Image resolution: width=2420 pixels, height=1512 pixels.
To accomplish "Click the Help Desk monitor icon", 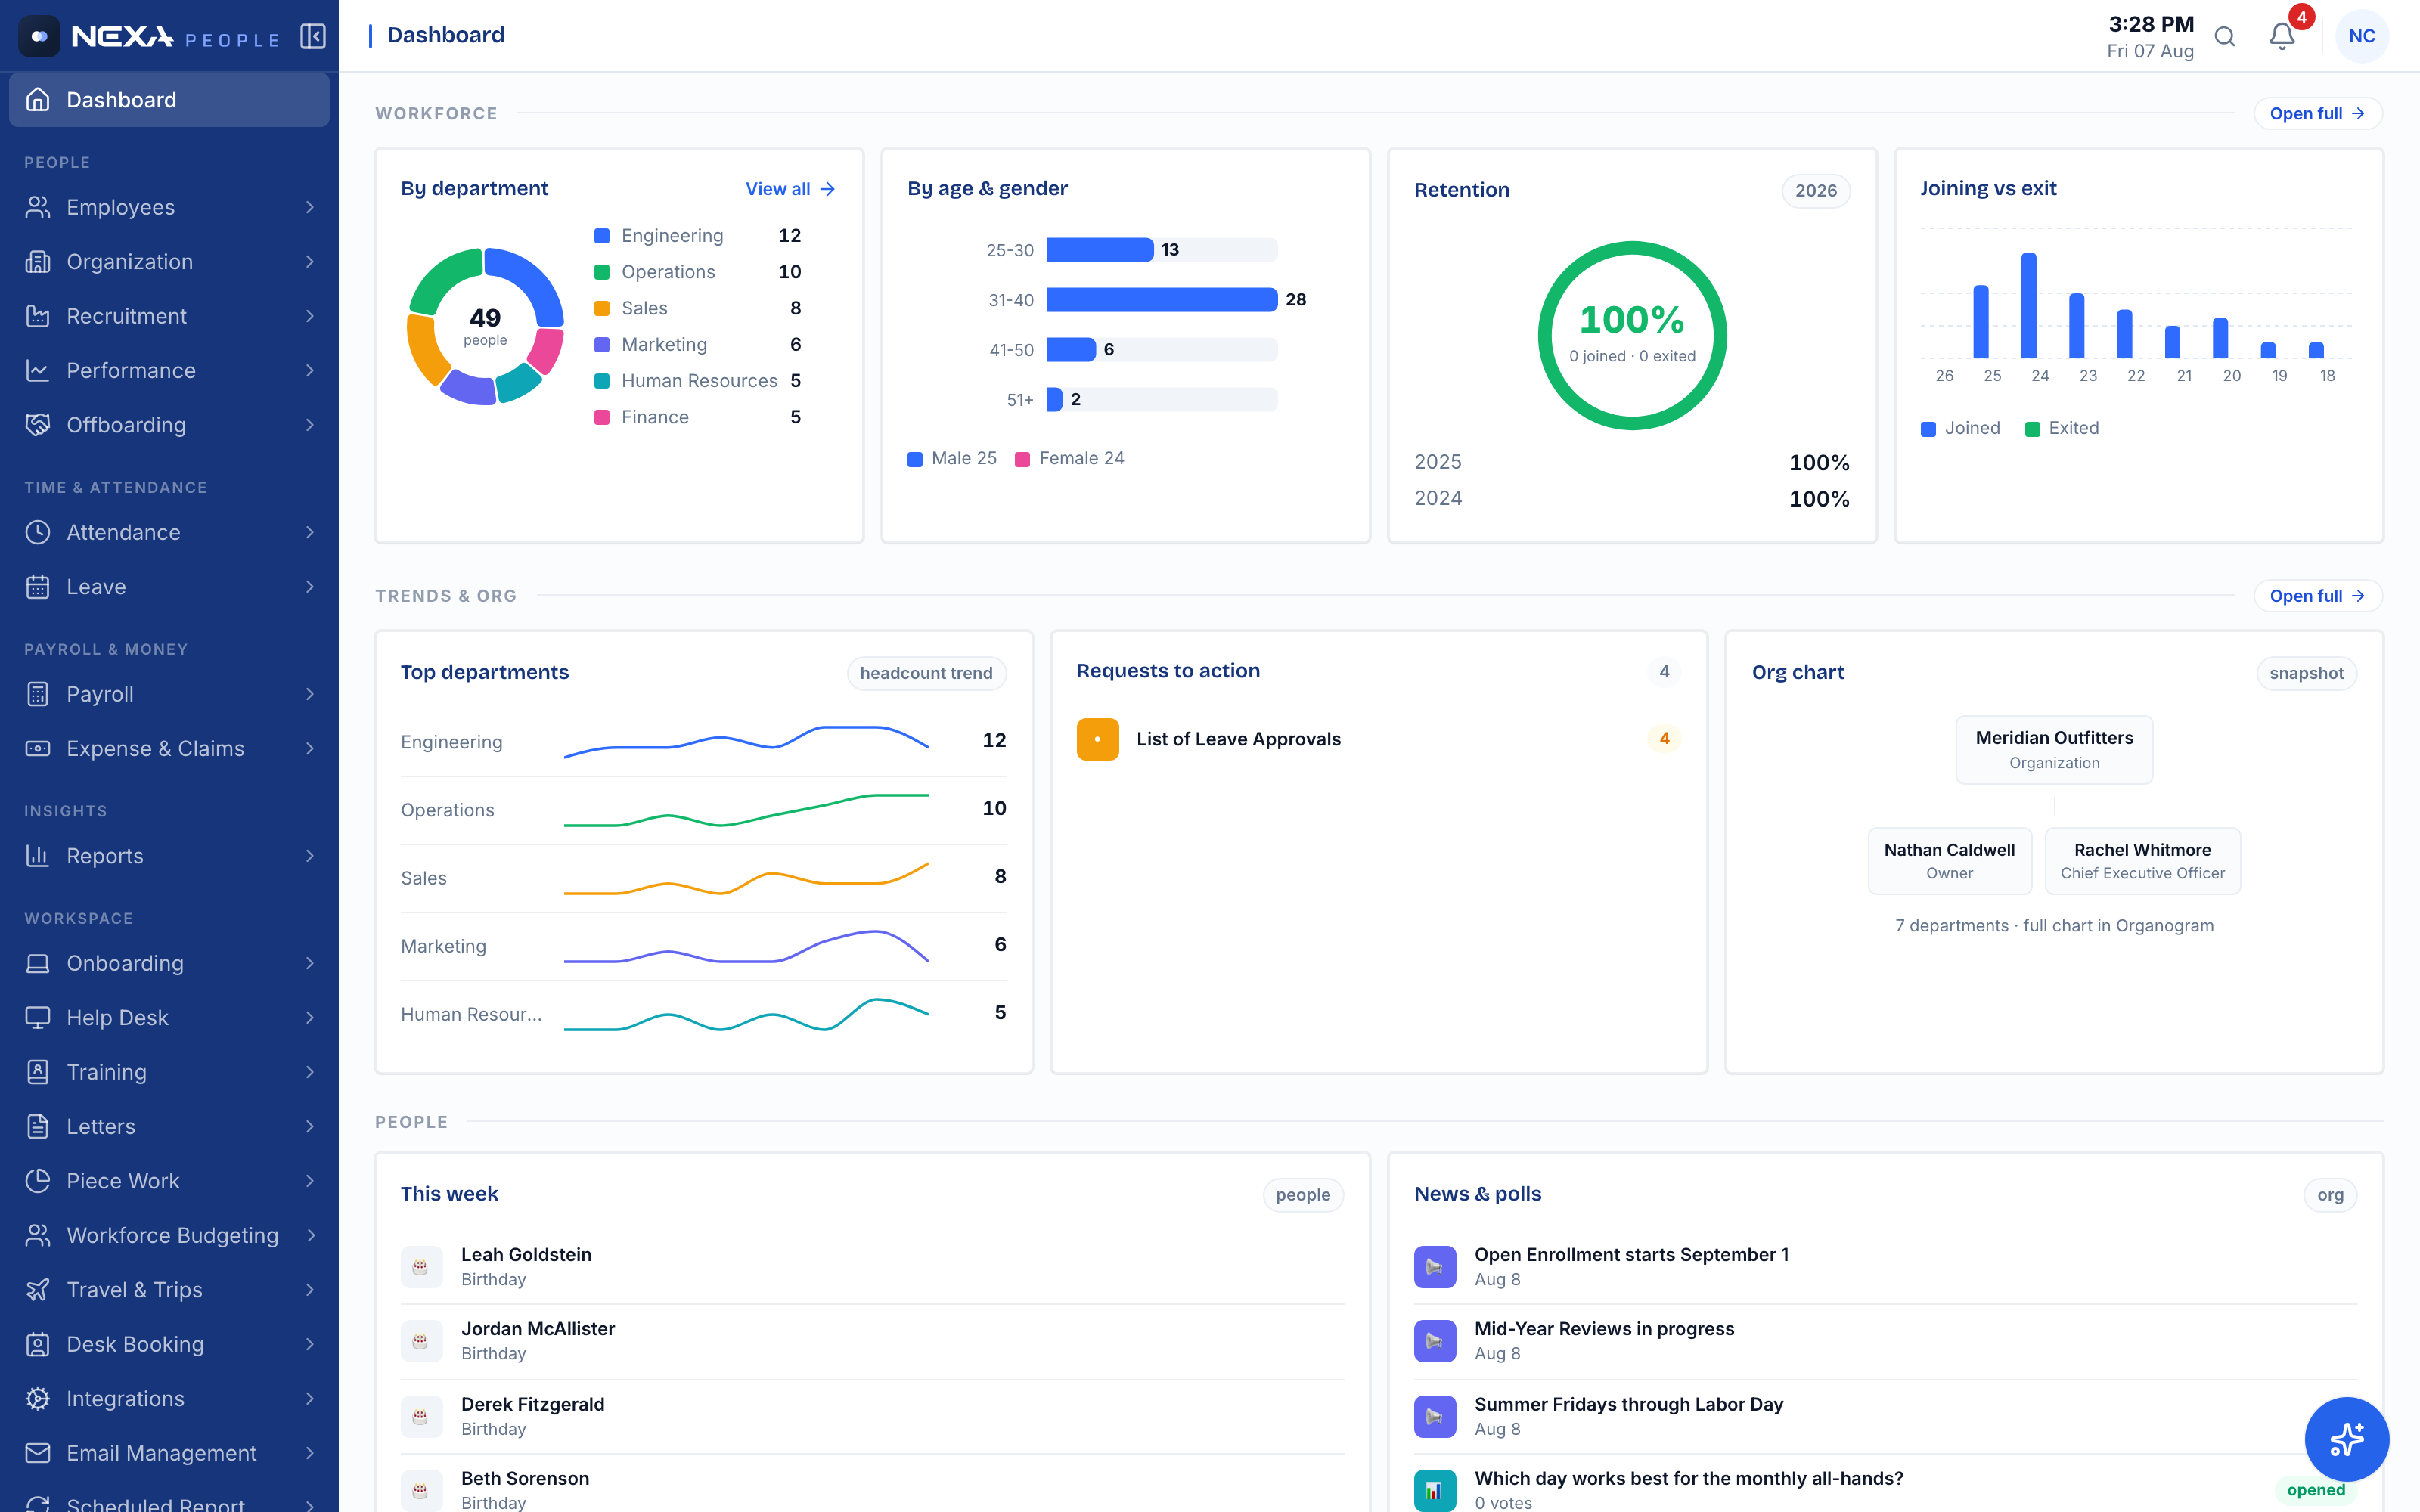I will click(x=38, y=1018).
